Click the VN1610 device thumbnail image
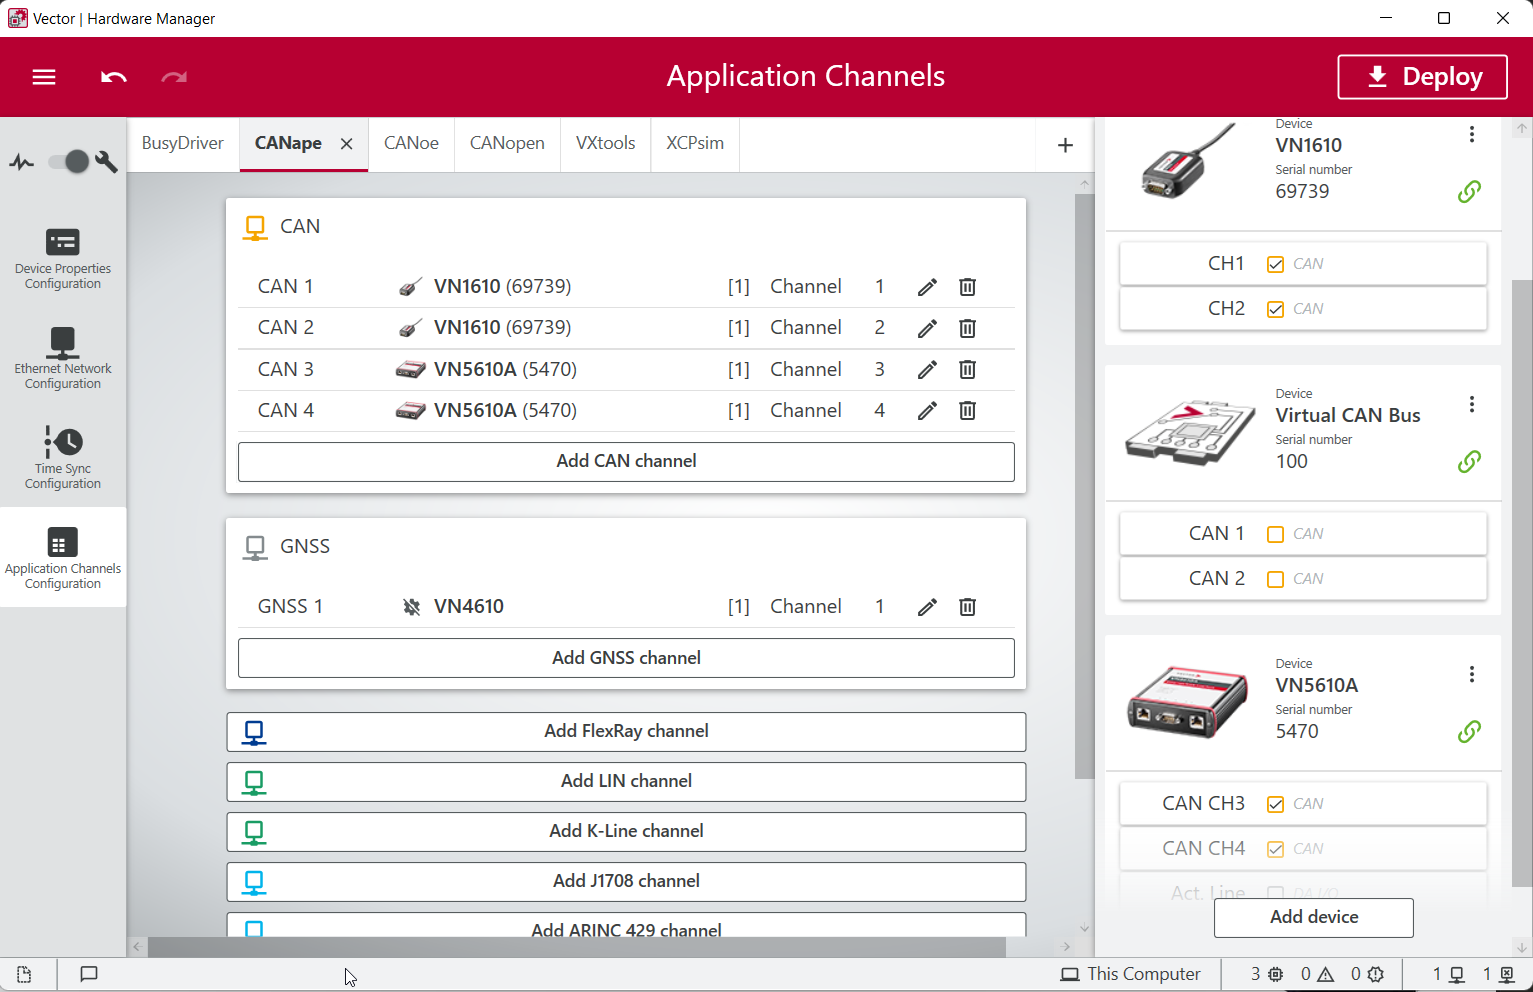The width and height of the screenshot is (1533, 992). tap(1186, 161)
